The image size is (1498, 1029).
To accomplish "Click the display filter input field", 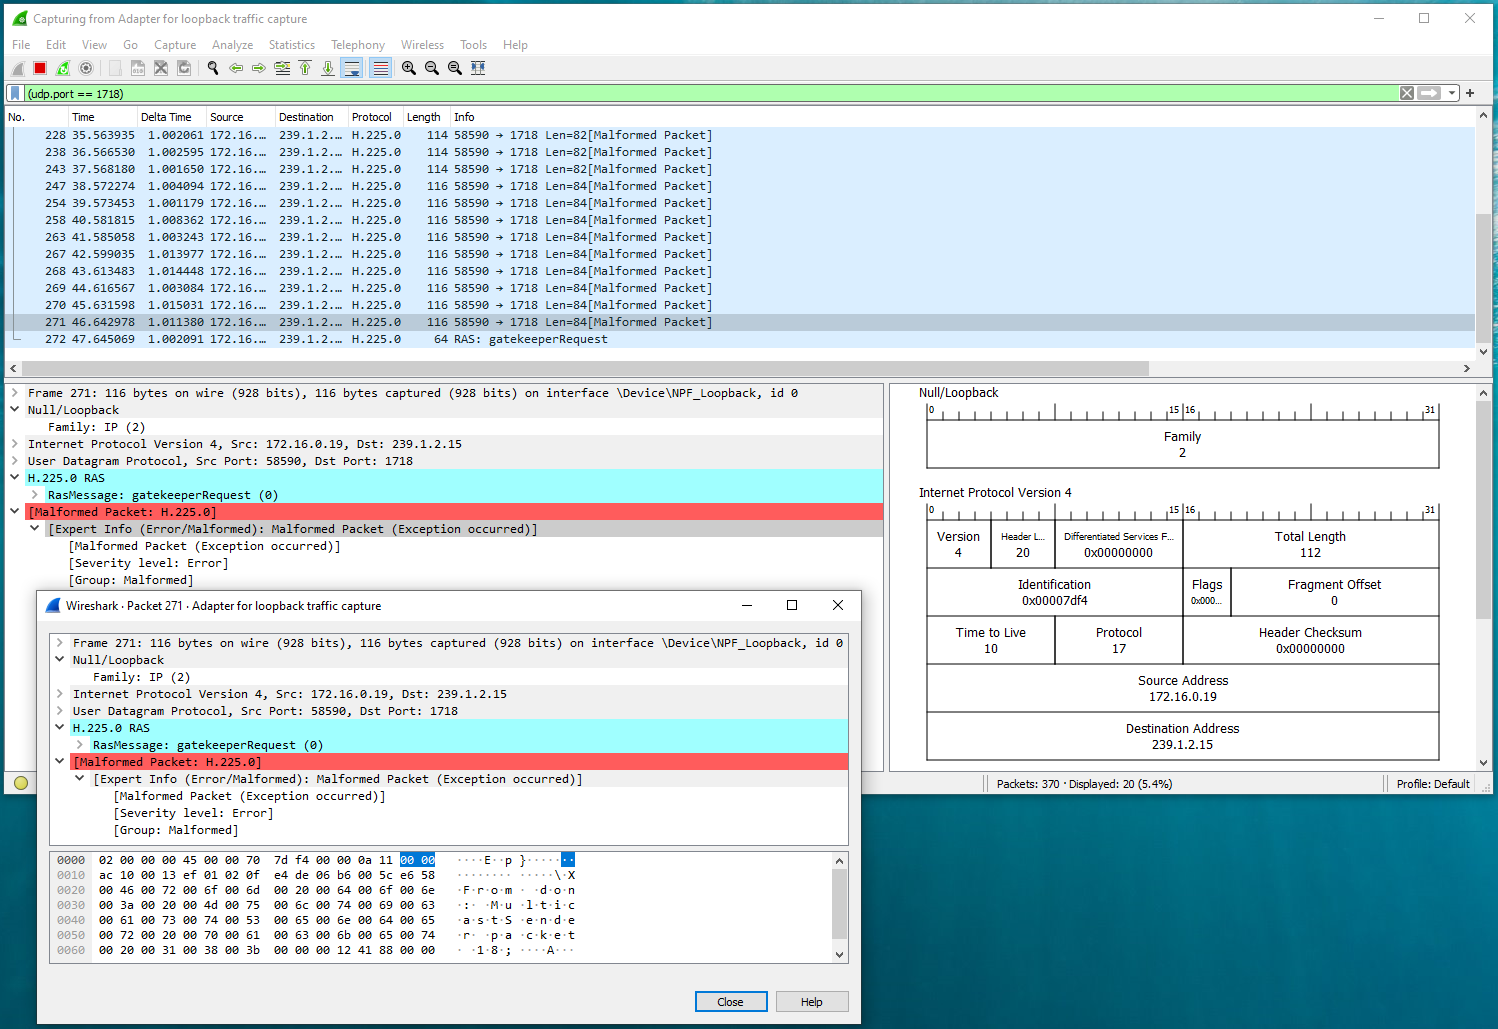I will tap(710, 93).
